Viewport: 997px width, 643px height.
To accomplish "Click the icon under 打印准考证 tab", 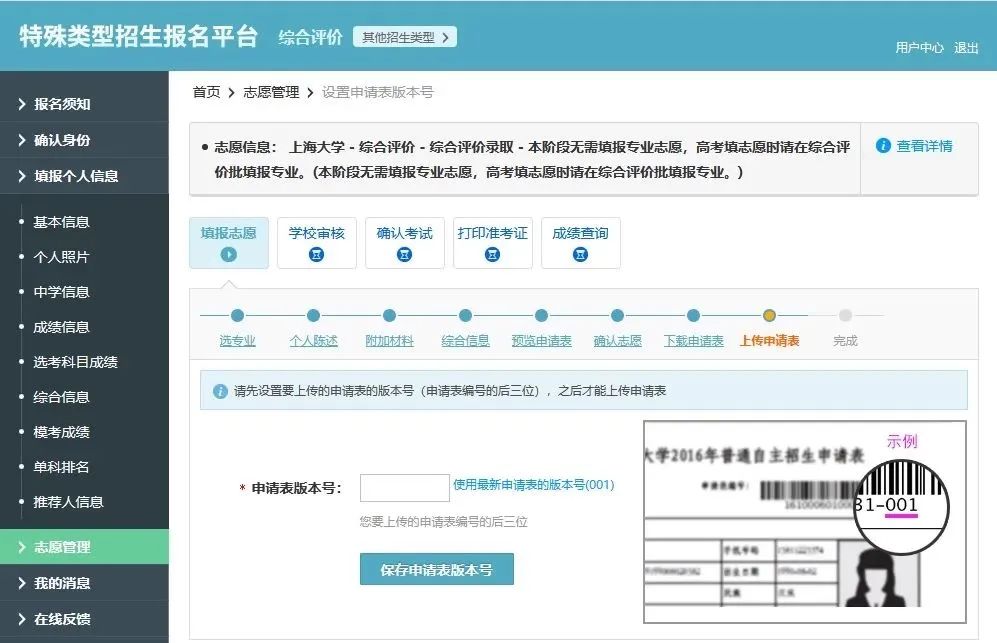I will pyautogui.click(x=492, y=255).
